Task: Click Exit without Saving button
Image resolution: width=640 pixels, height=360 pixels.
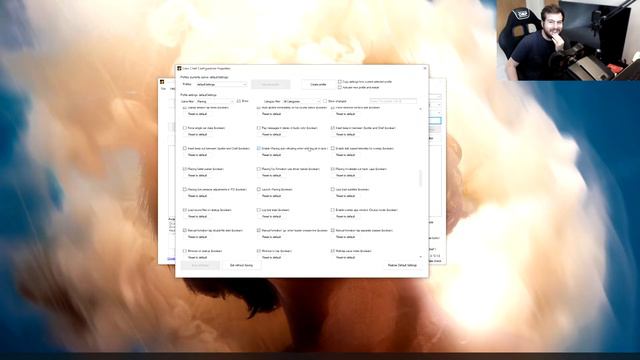Action: point(242,265)
